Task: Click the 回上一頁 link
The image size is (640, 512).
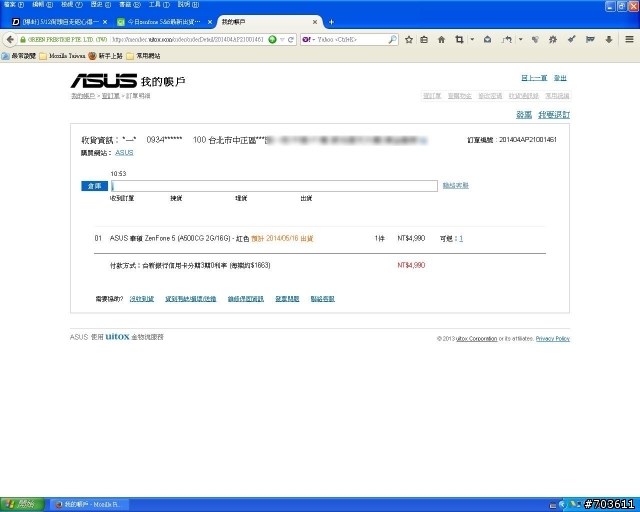Action: (x=534, y=78)
